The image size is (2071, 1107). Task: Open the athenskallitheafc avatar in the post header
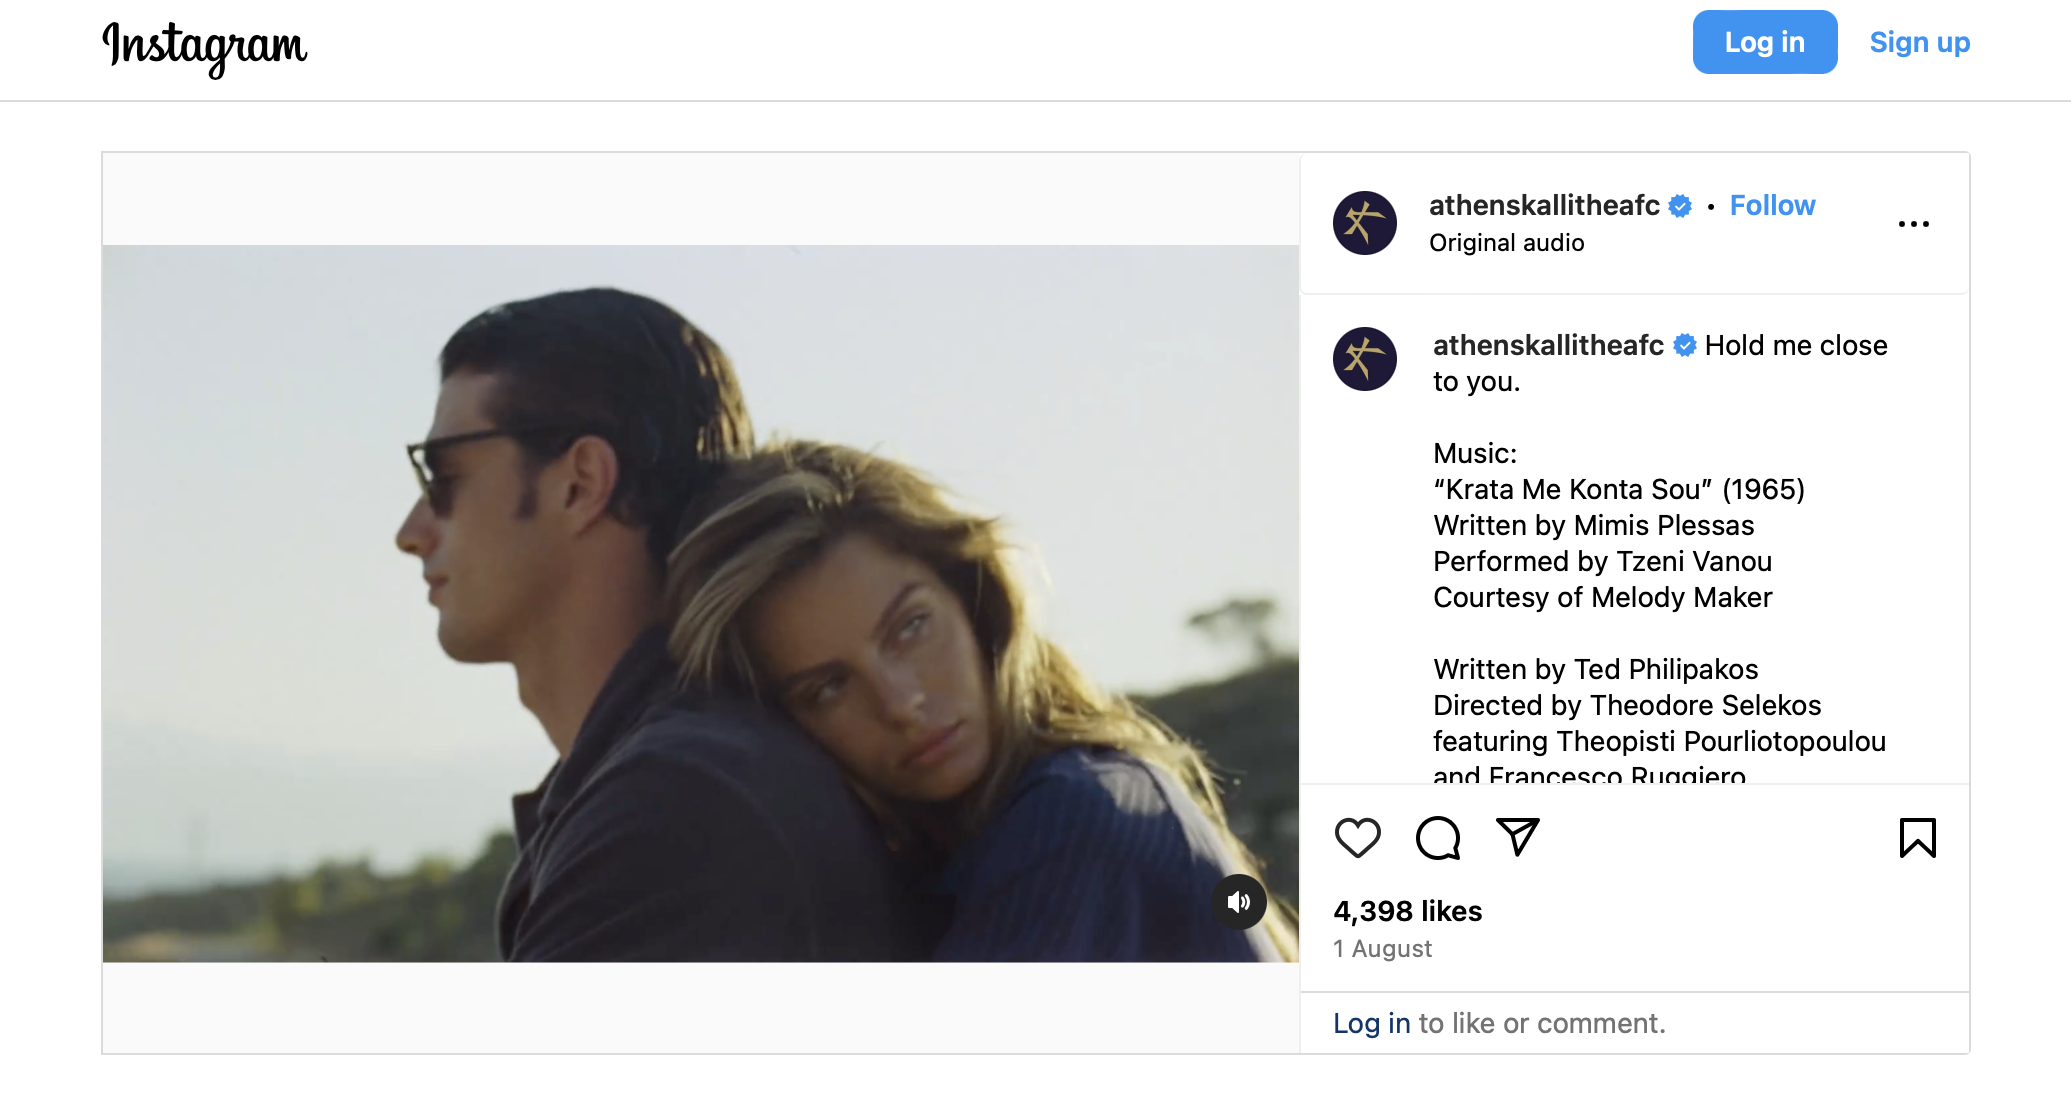(1365, 223)
